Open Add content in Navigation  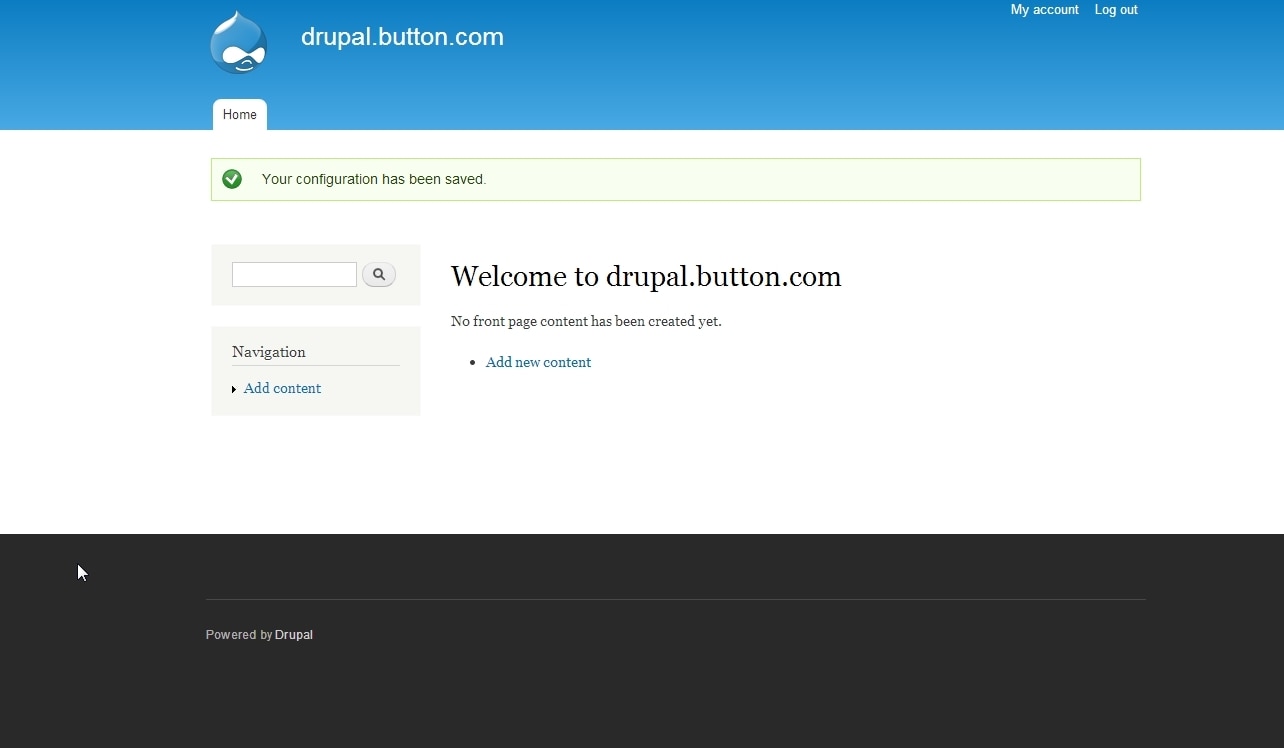[282, 388]
